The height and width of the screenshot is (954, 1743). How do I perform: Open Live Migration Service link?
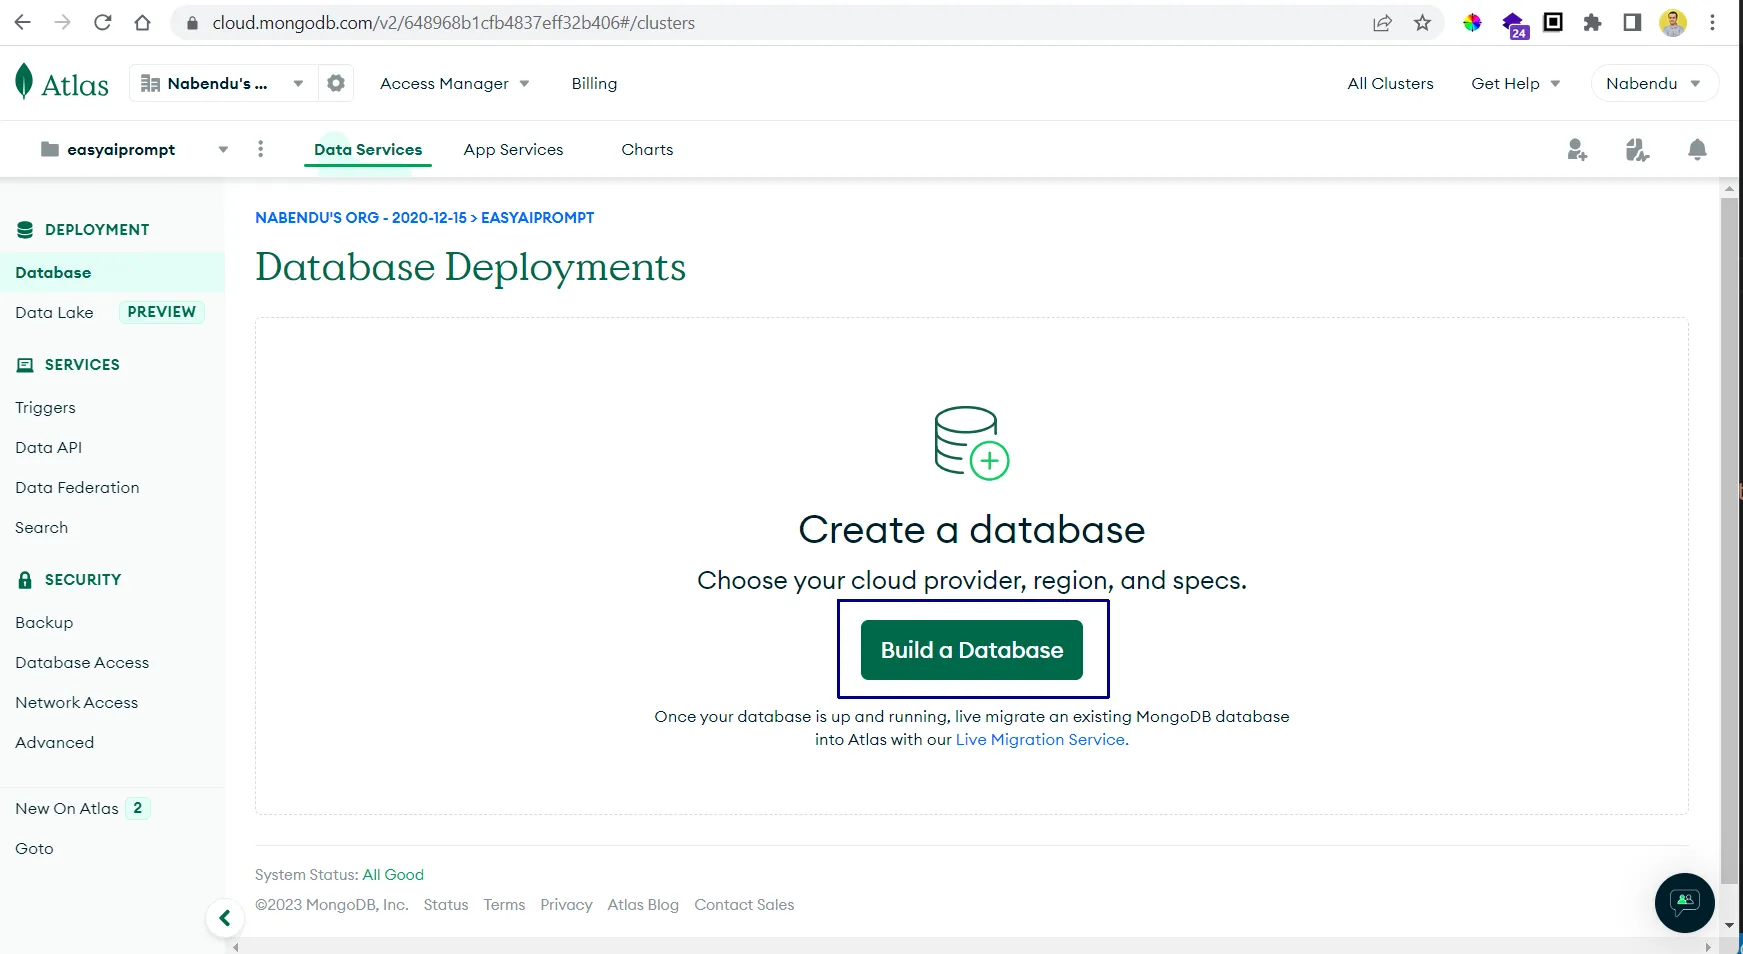coord(1041,739)
